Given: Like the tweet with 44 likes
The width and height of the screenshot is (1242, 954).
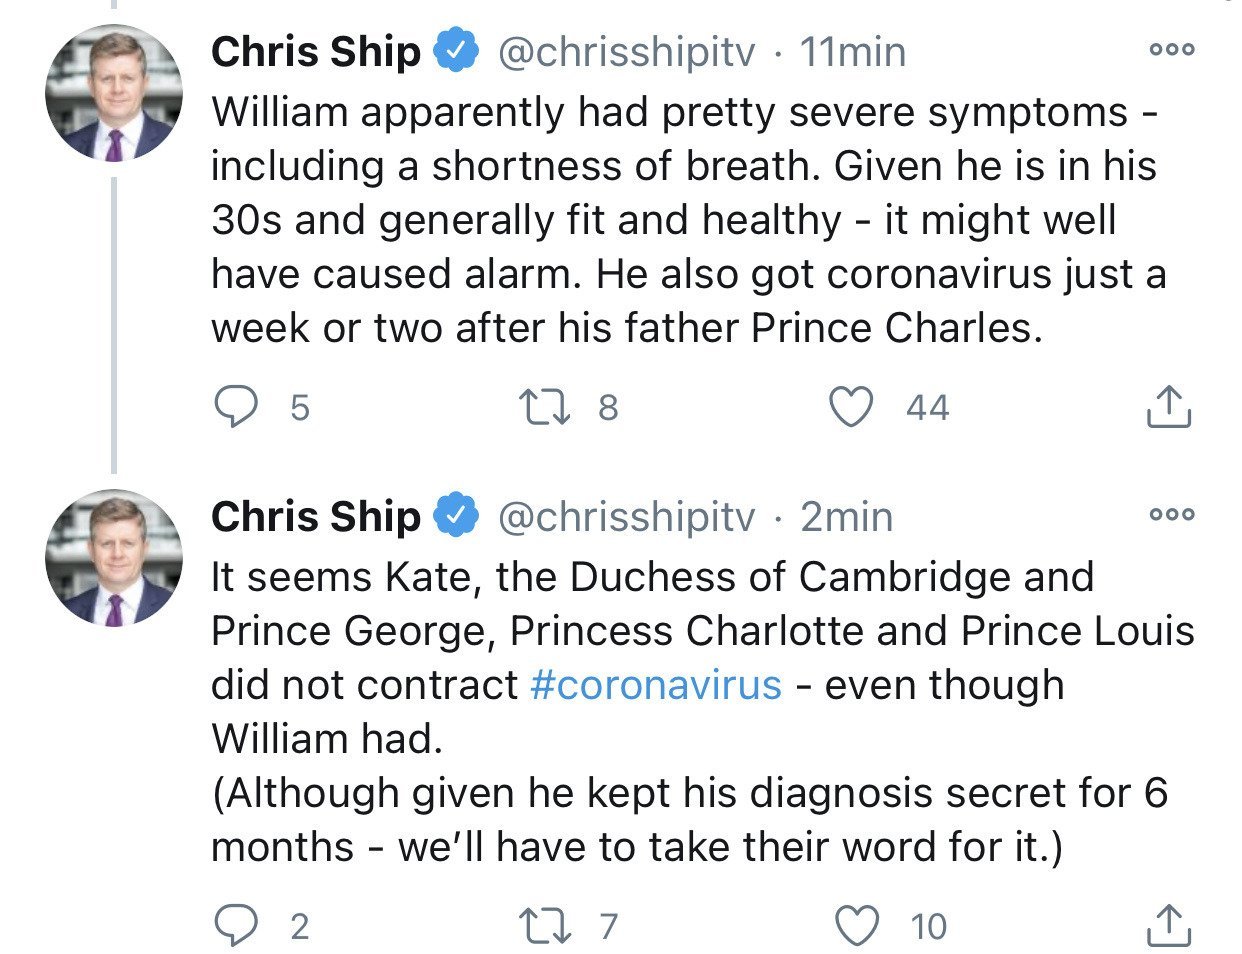Looking at the screenshot, I should 853,407.
